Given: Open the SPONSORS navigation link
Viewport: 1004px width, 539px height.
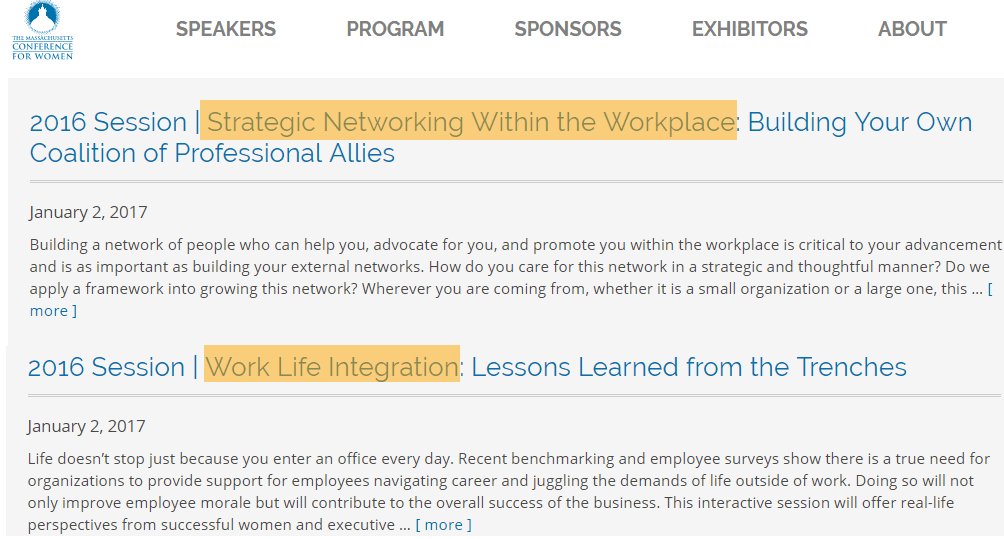Looking at the screenshot, I should 568,29.
